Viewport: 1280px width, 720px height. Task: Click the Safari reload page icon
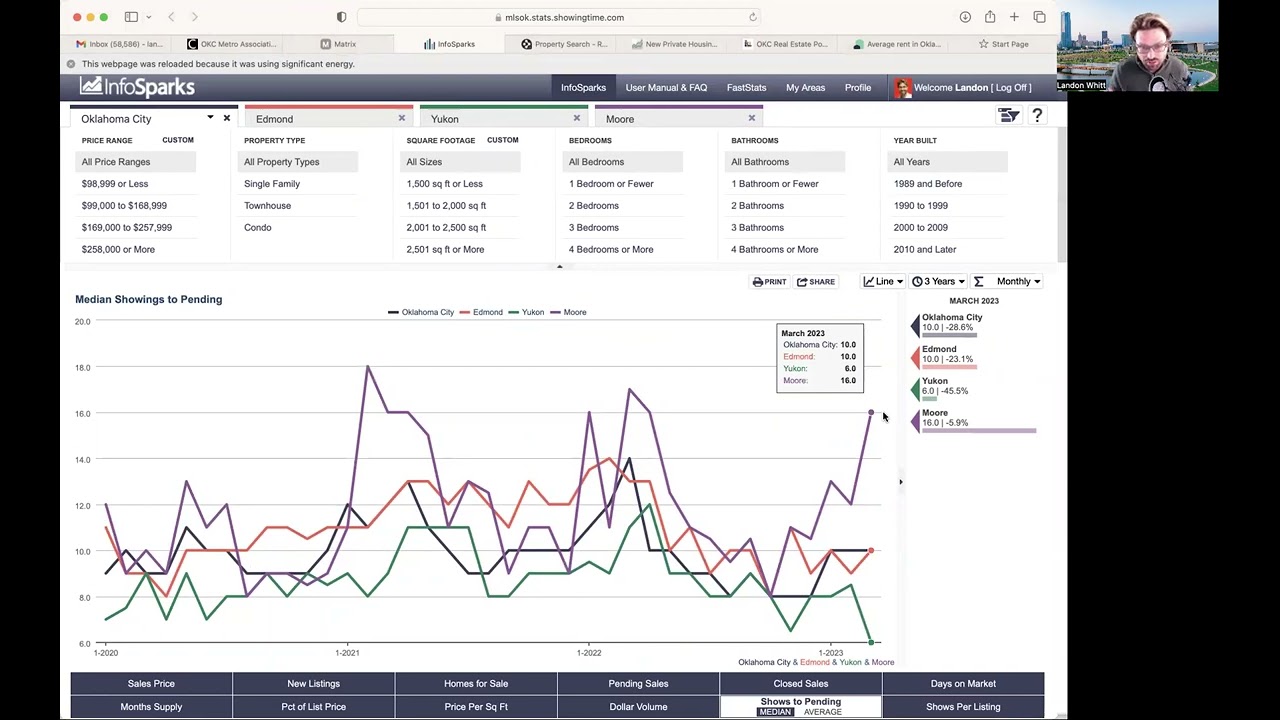click(753, 17)
